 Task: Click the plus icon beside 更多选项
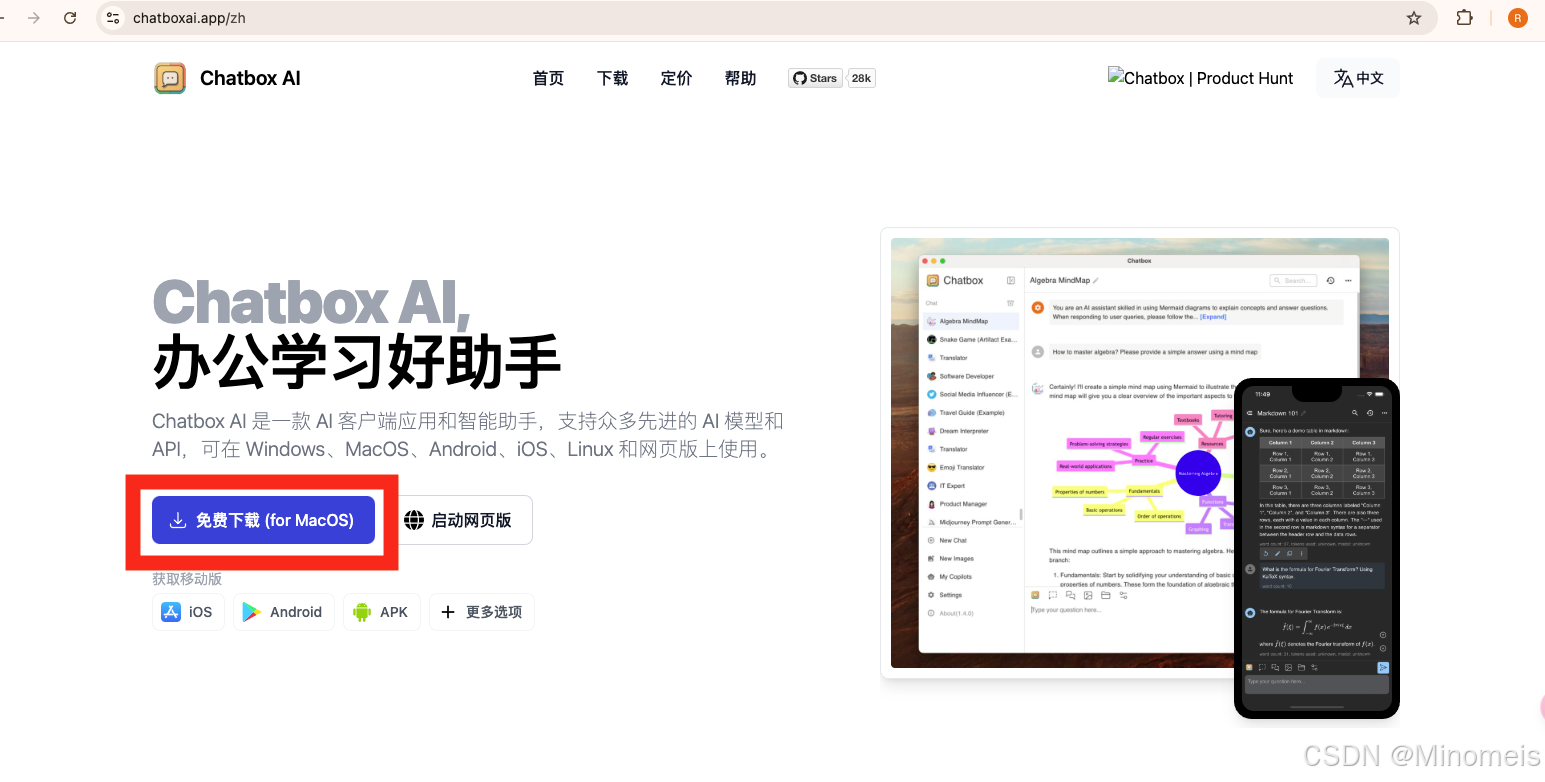448,612
